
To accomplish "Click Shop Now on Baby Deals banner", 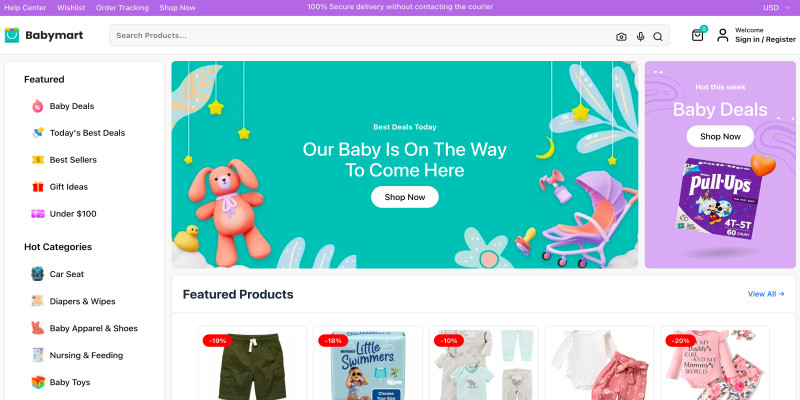I will [720, 136].
